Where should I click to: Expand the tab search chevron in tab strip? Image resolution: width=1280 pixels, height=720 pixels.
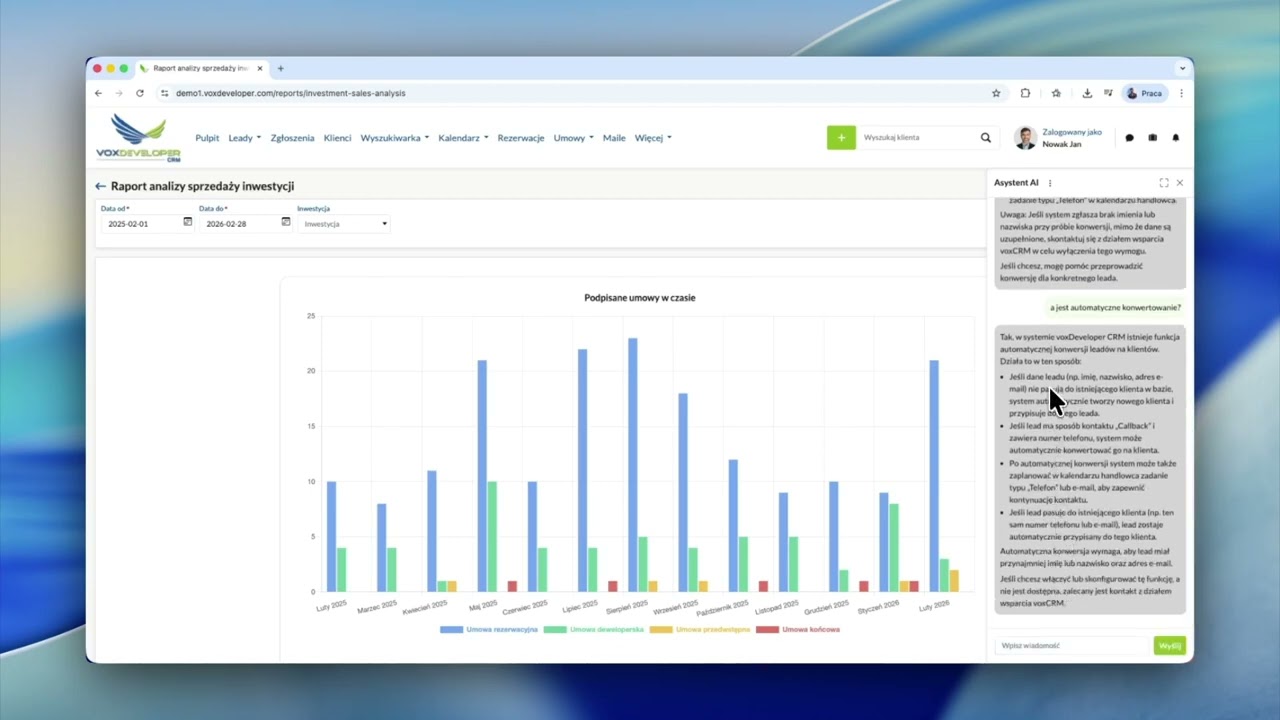click(x=1182, y=68)
